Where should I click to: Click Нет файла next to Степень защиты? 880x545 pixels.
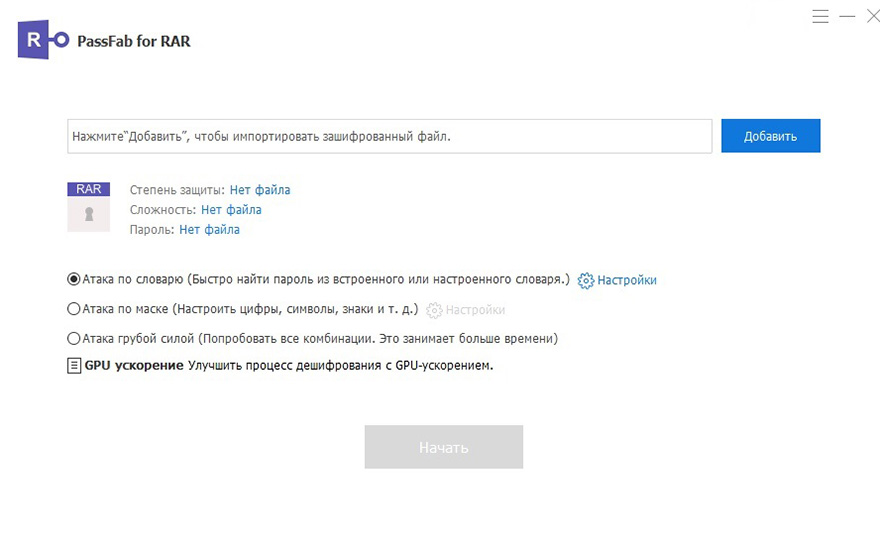click(x=260, y=190)
